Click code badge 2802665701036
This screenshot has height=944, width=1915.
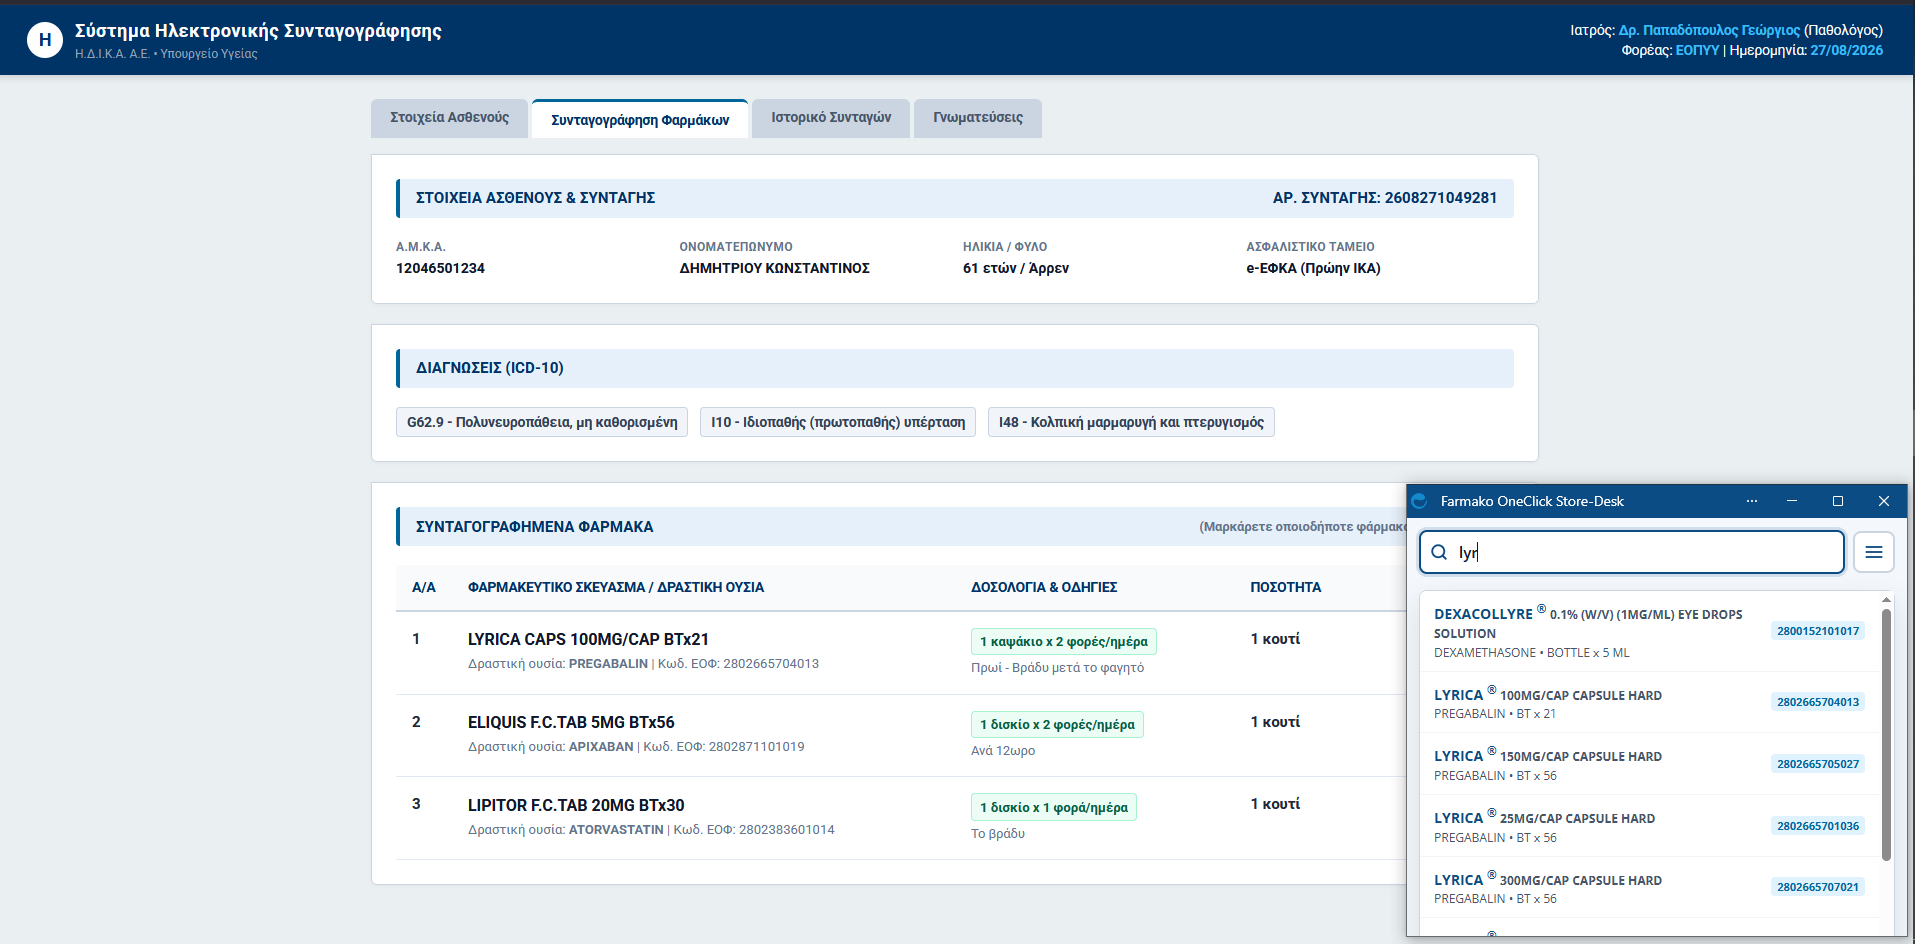point(1818,826)
